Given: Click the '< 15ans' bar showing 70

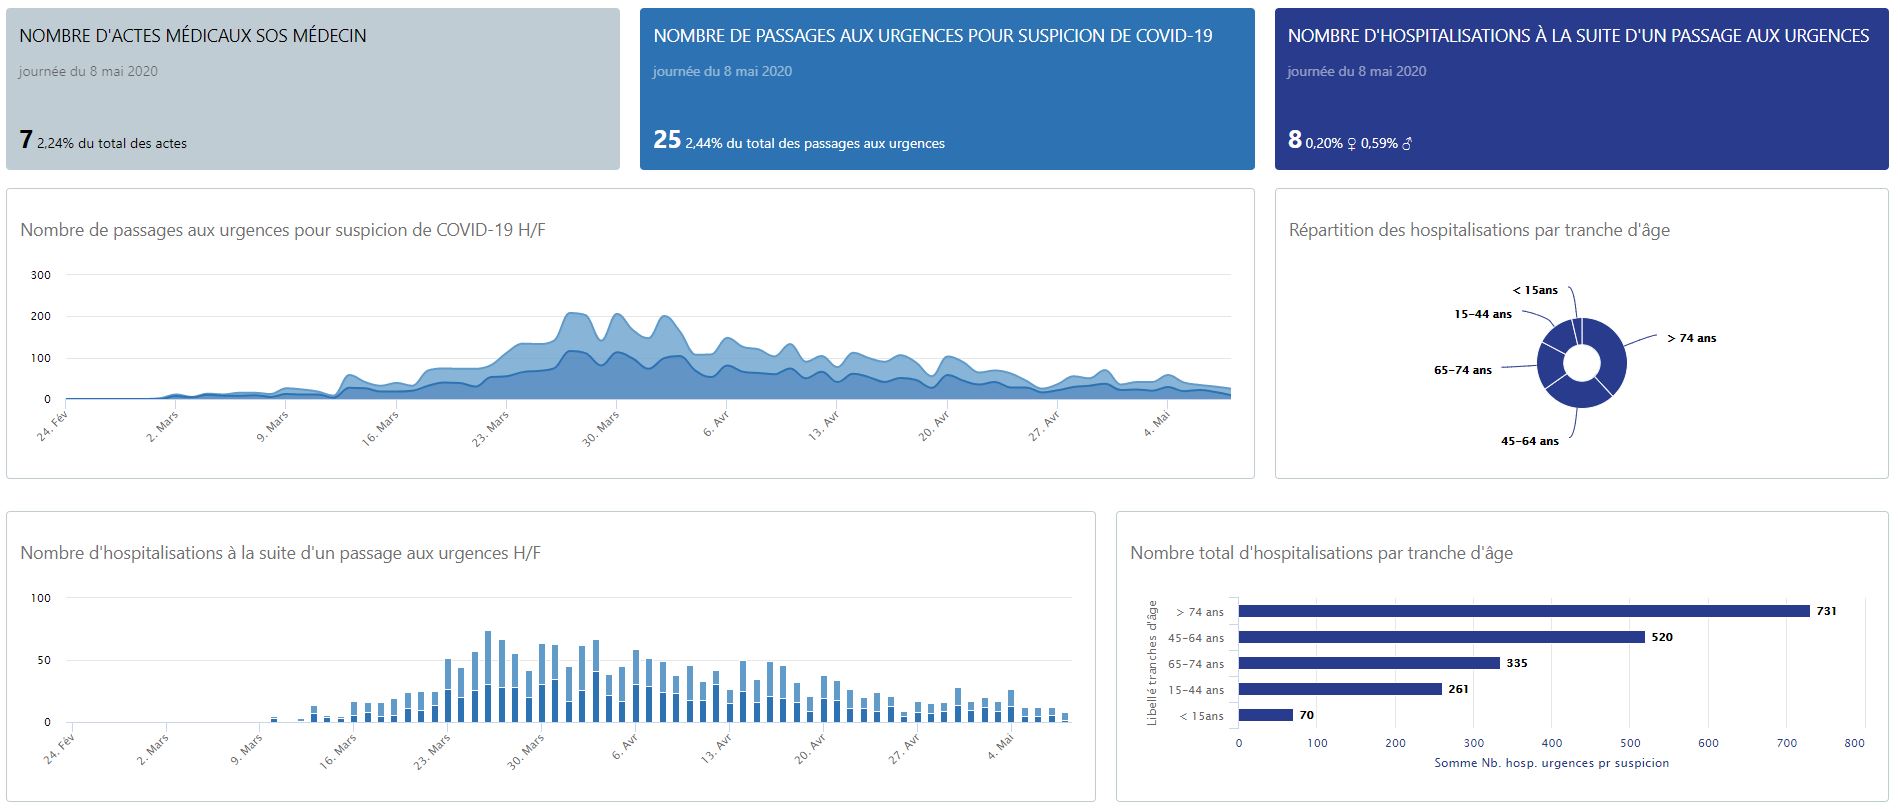Looking at the screenshot, I should pos(1266,715).
